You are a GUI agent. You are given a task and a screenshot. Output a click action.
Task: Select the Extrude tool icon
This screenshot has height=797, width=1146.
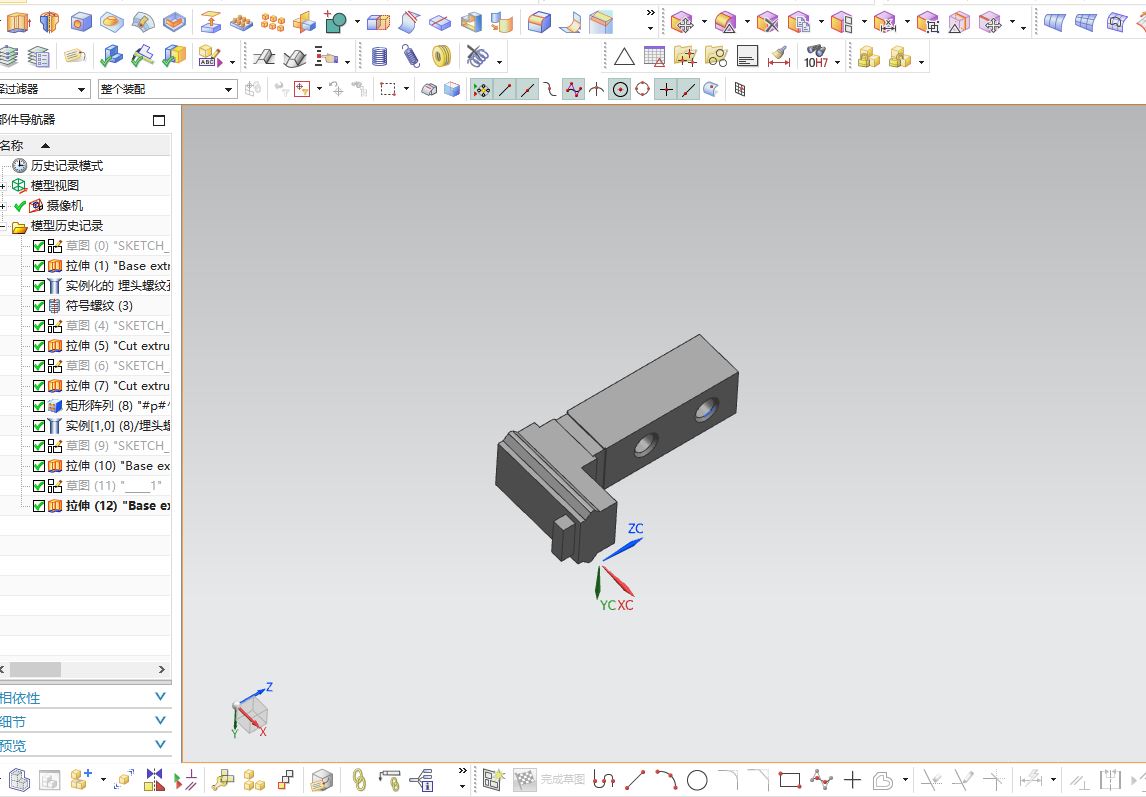pos(18,22)
